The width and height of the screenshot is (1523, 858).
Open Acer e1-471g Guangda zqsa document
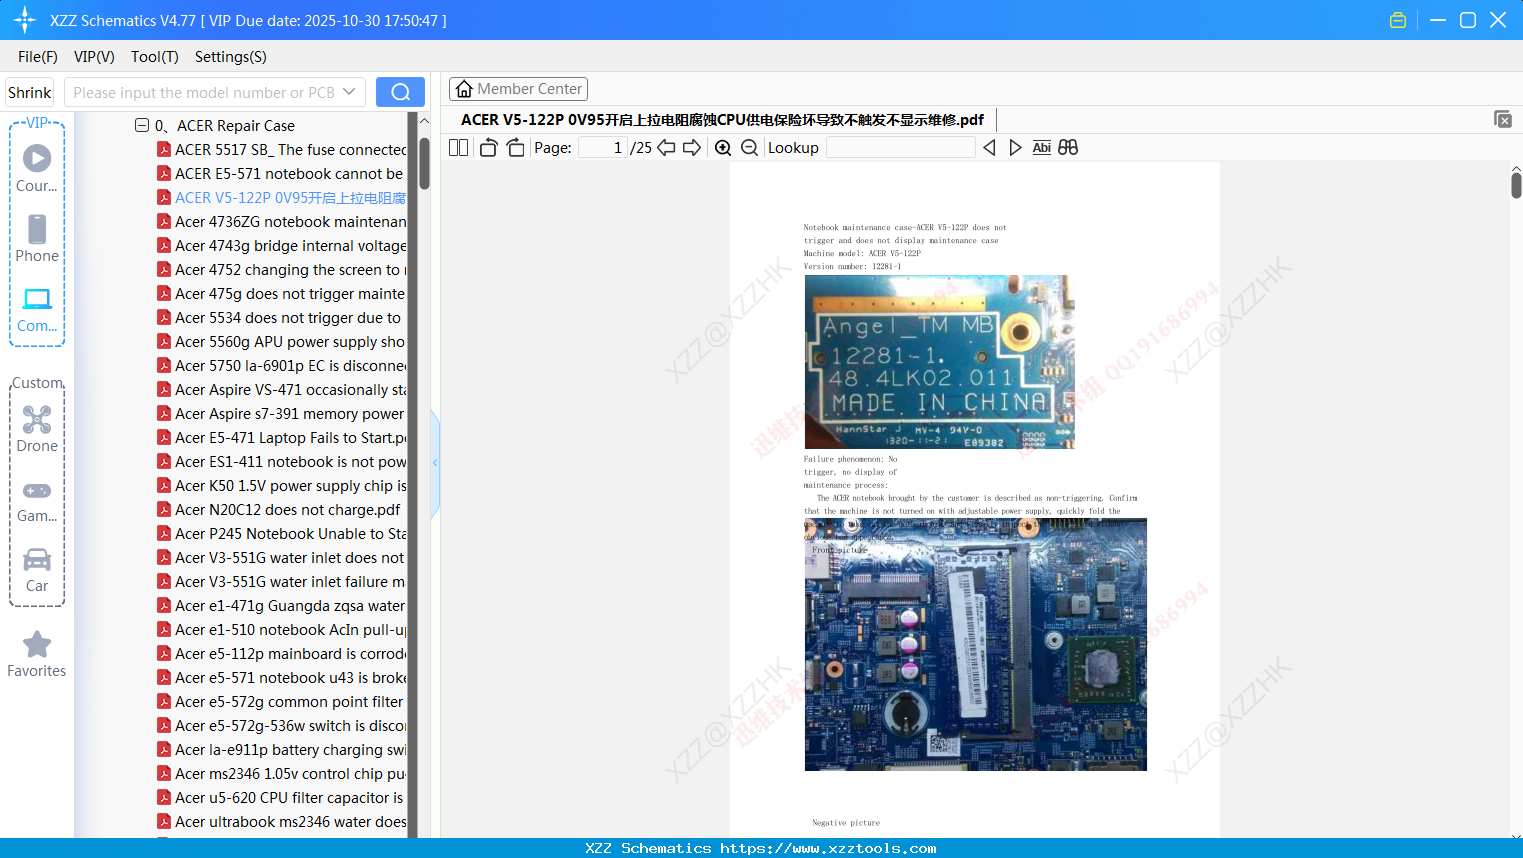tap(281, 606)
